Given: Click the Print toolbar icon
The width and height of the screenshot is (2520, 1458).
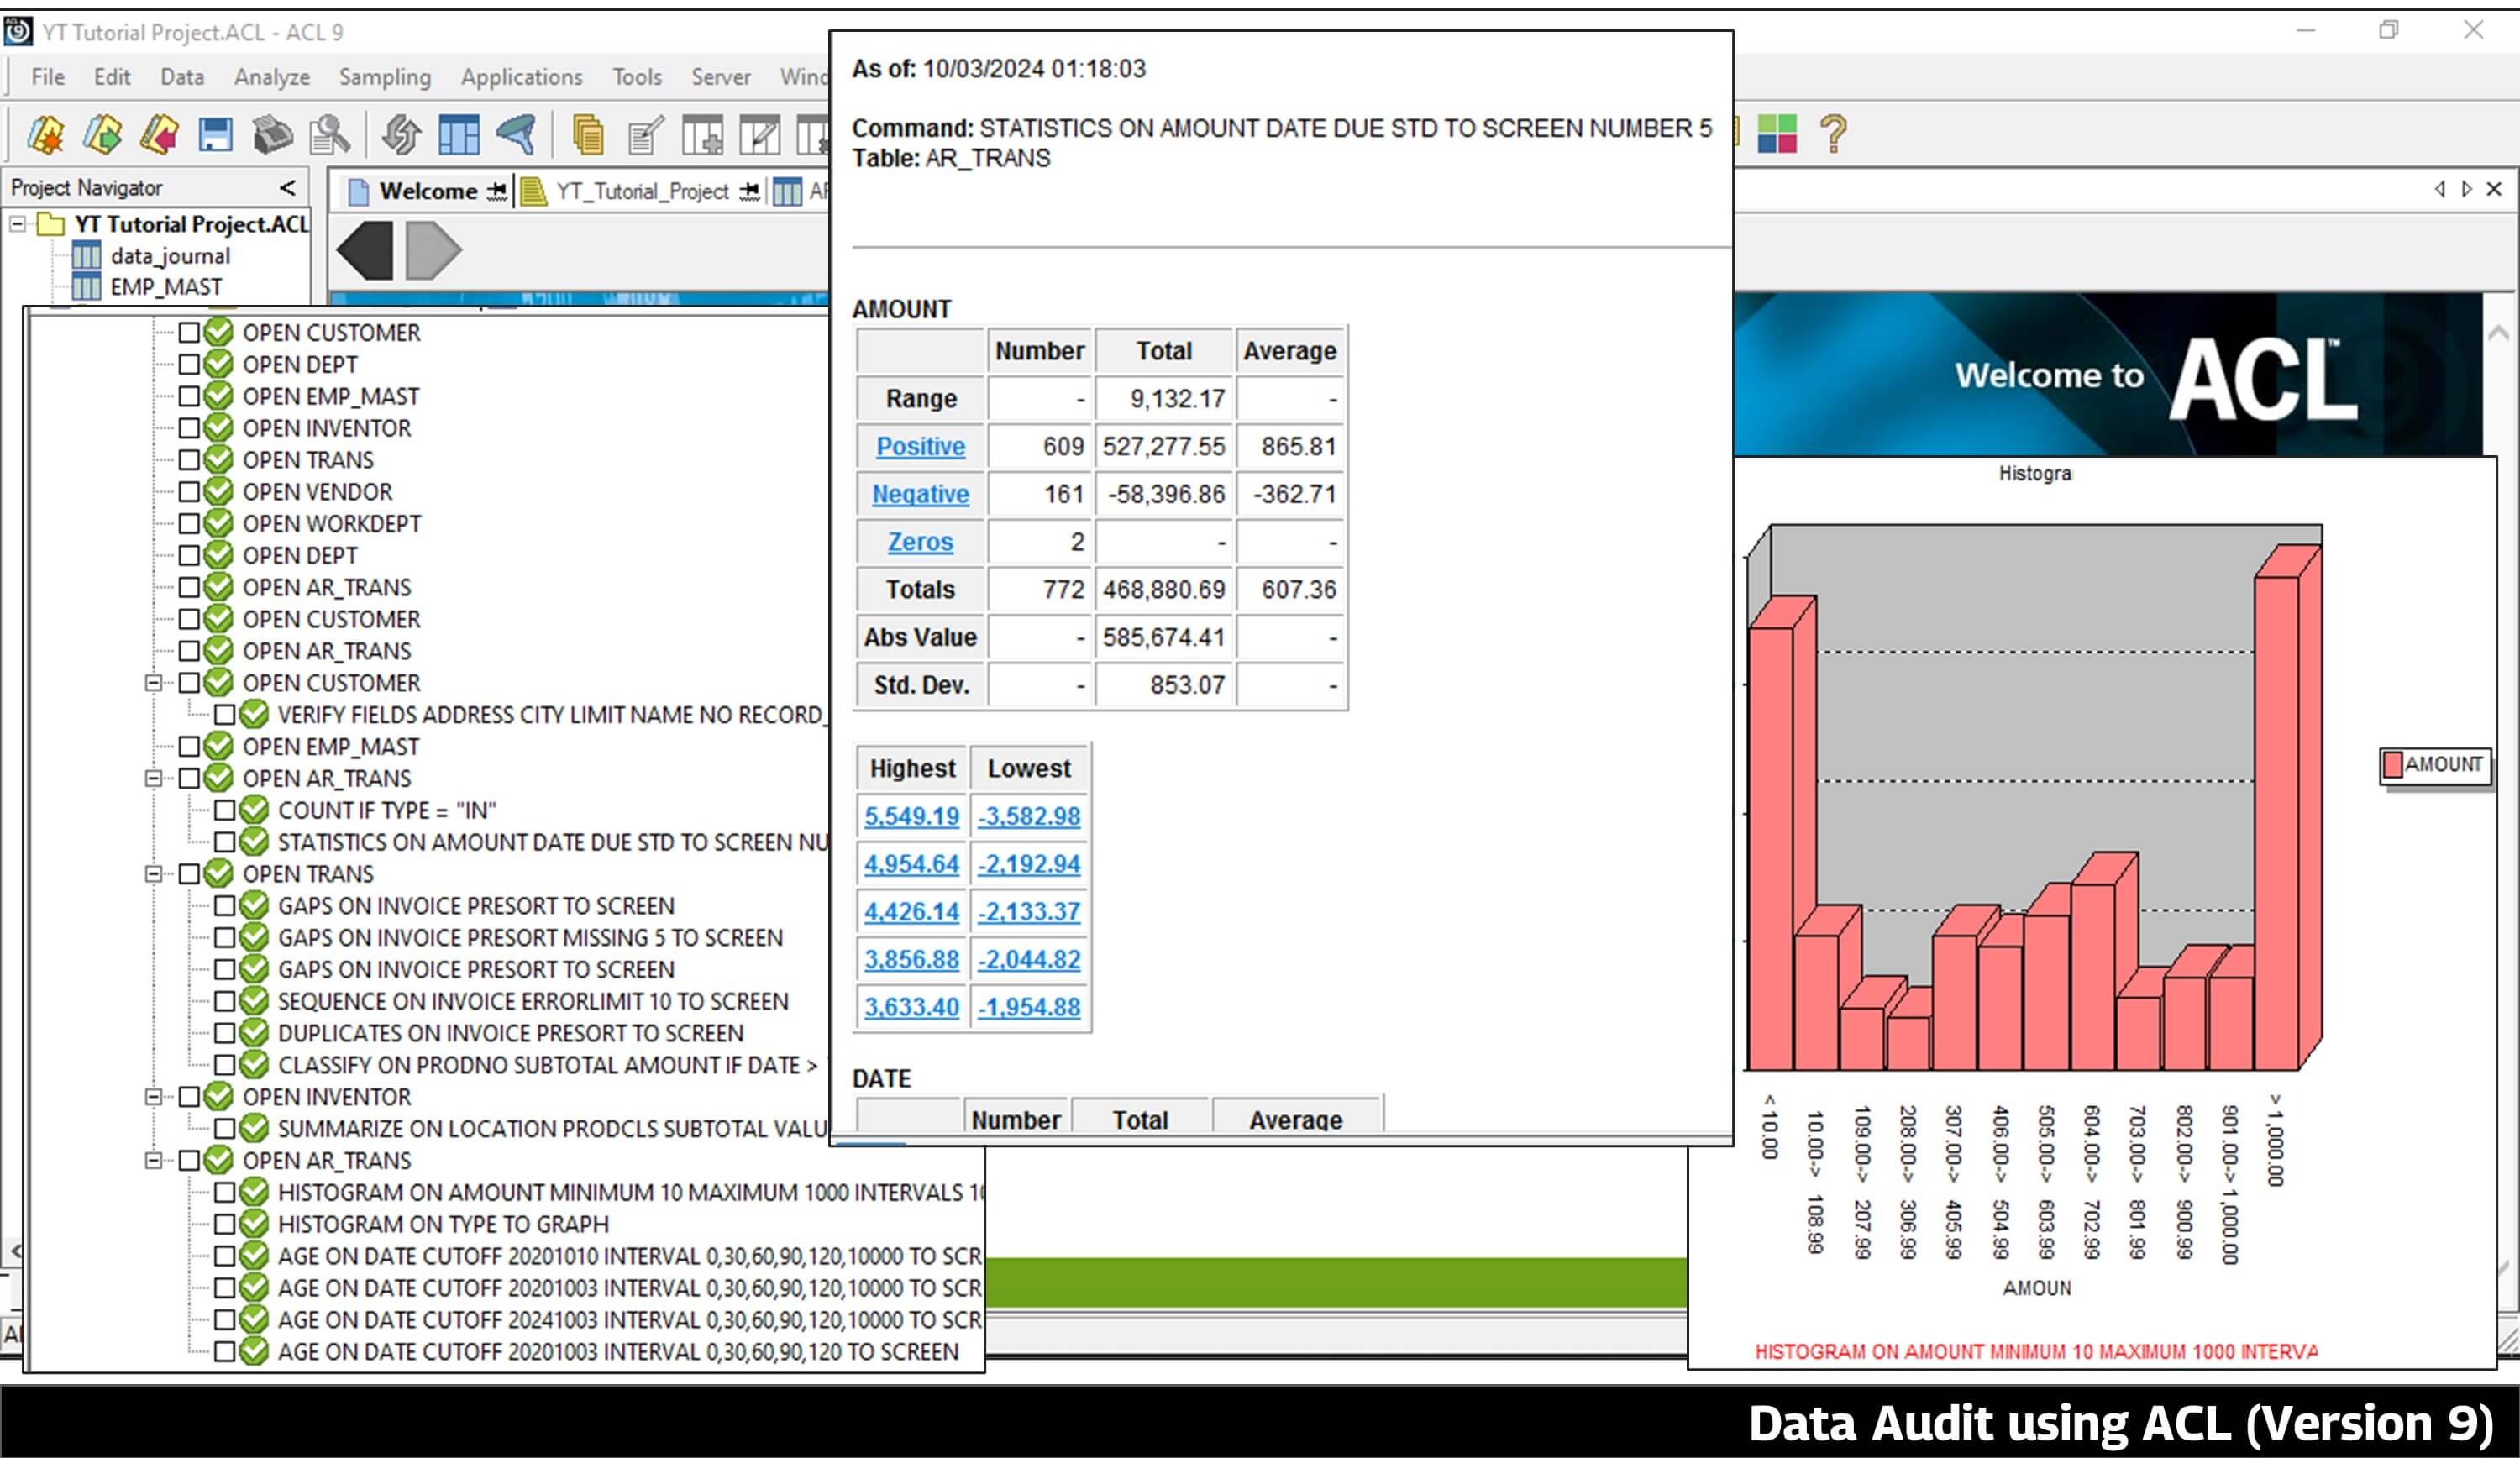Looking at the screenshot, I should coord(272,134).
